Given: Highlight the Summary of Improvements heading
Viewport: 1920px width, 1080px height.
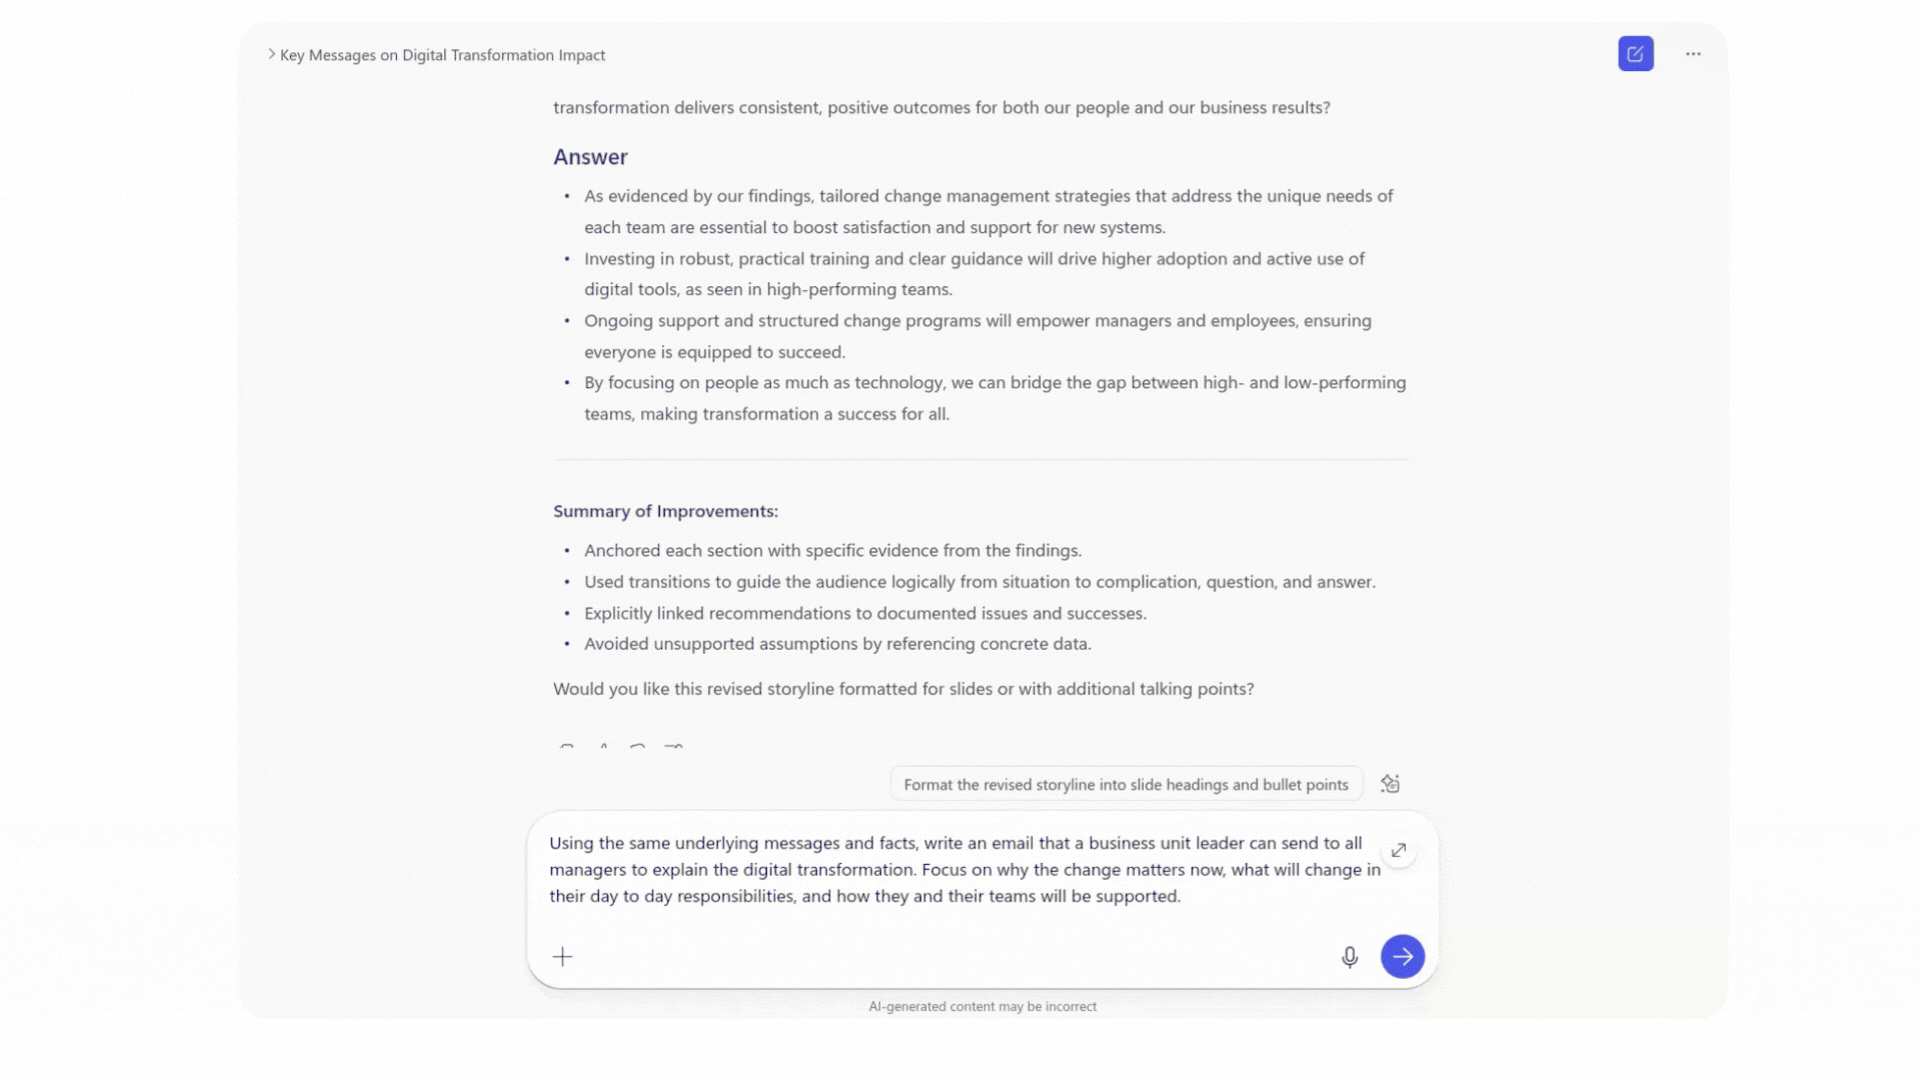Looking at the screenshot, I should click(665, 511).
